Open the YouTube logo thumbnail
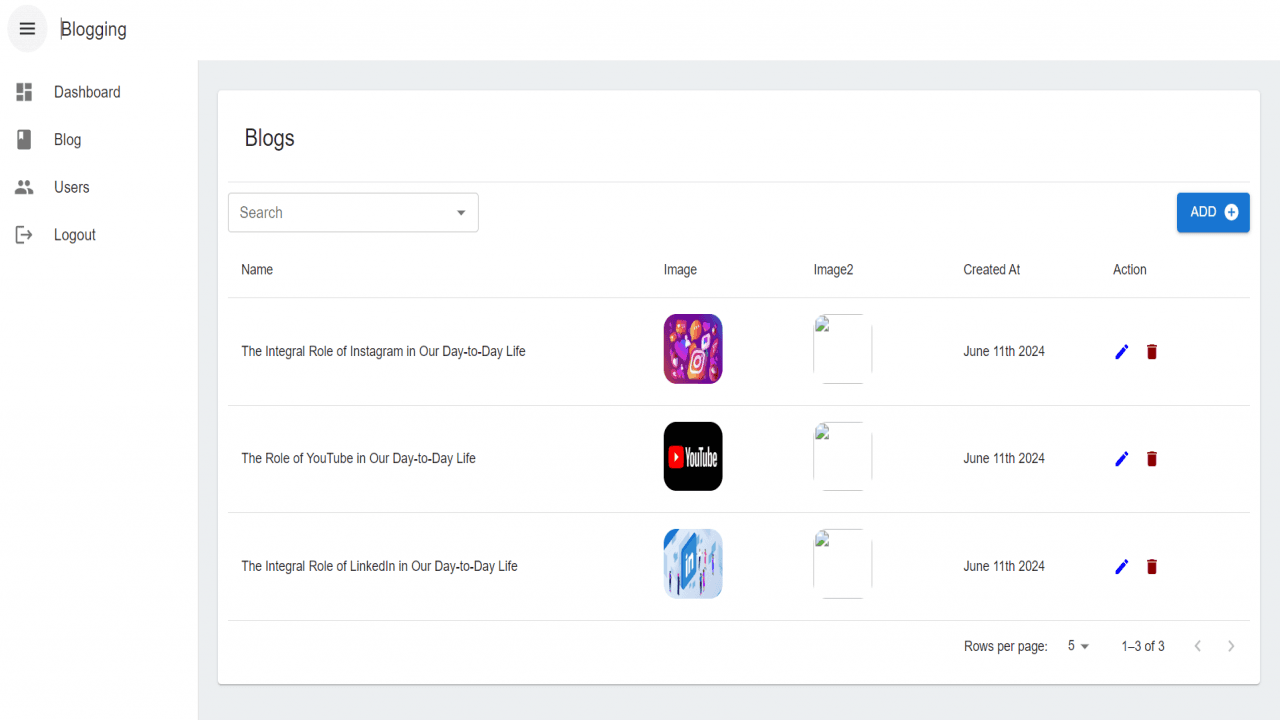The height and width of the screenshot is (720, 1280). (x=693, y=456)
